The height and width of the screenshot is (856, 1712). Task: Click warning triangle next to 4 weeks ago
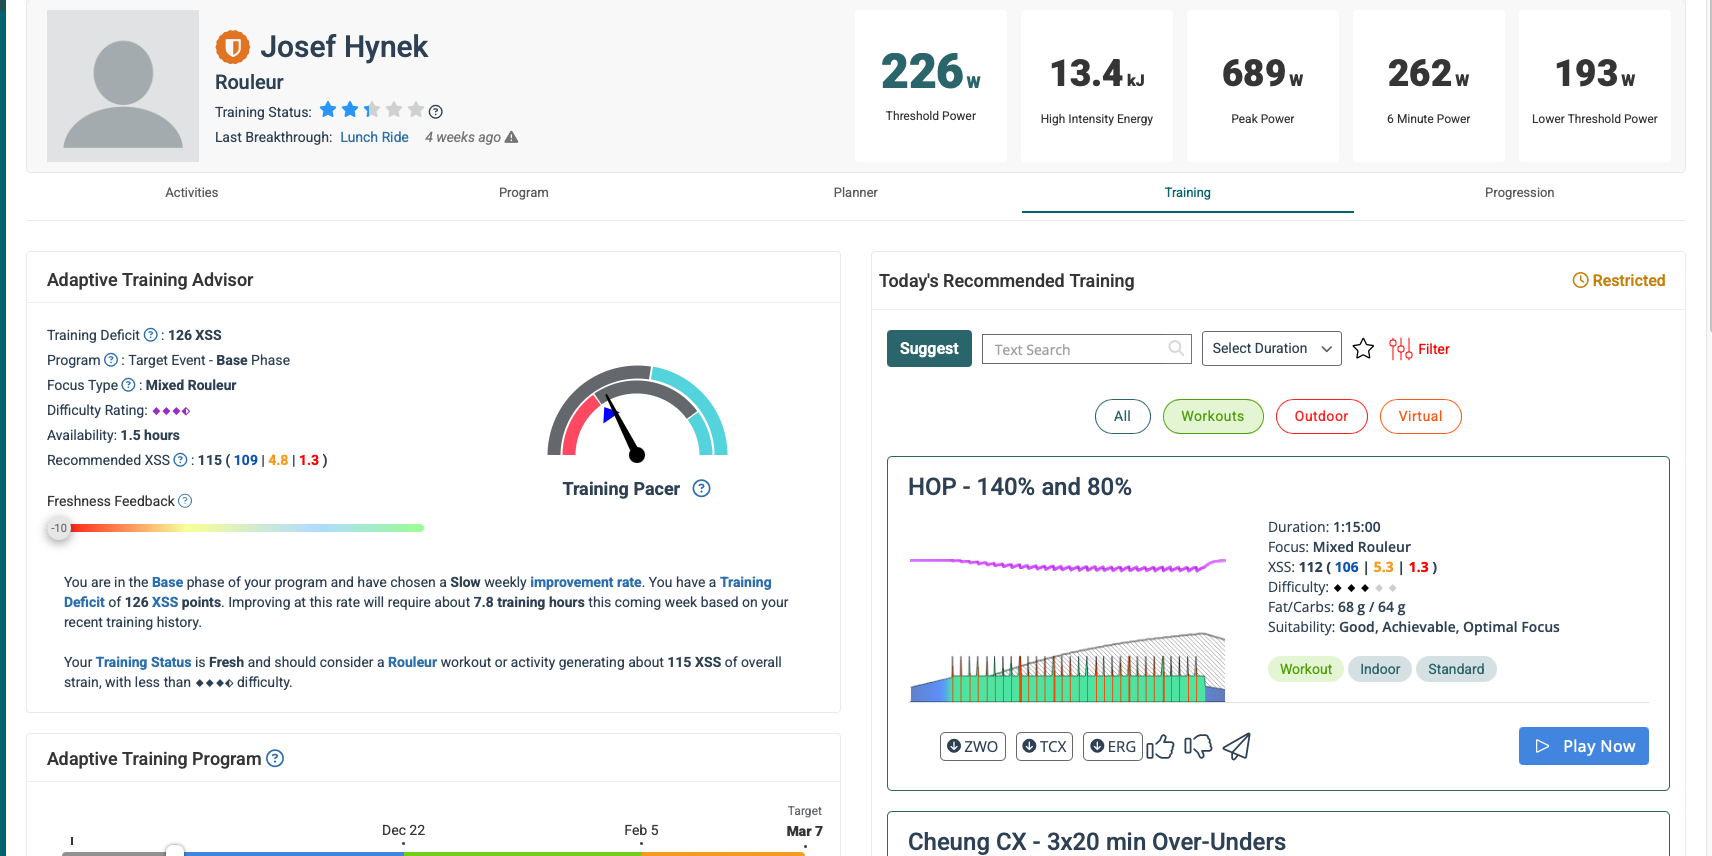512,137
